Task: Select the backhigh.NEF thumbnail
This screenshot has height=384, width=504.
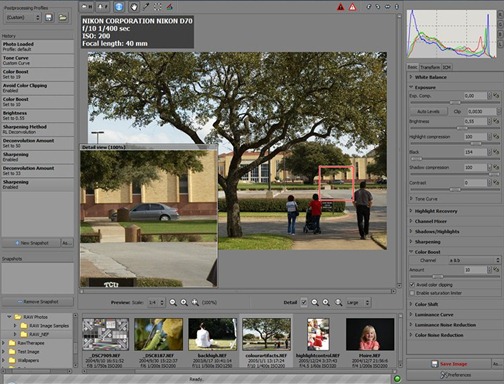Action: [212, 334]
